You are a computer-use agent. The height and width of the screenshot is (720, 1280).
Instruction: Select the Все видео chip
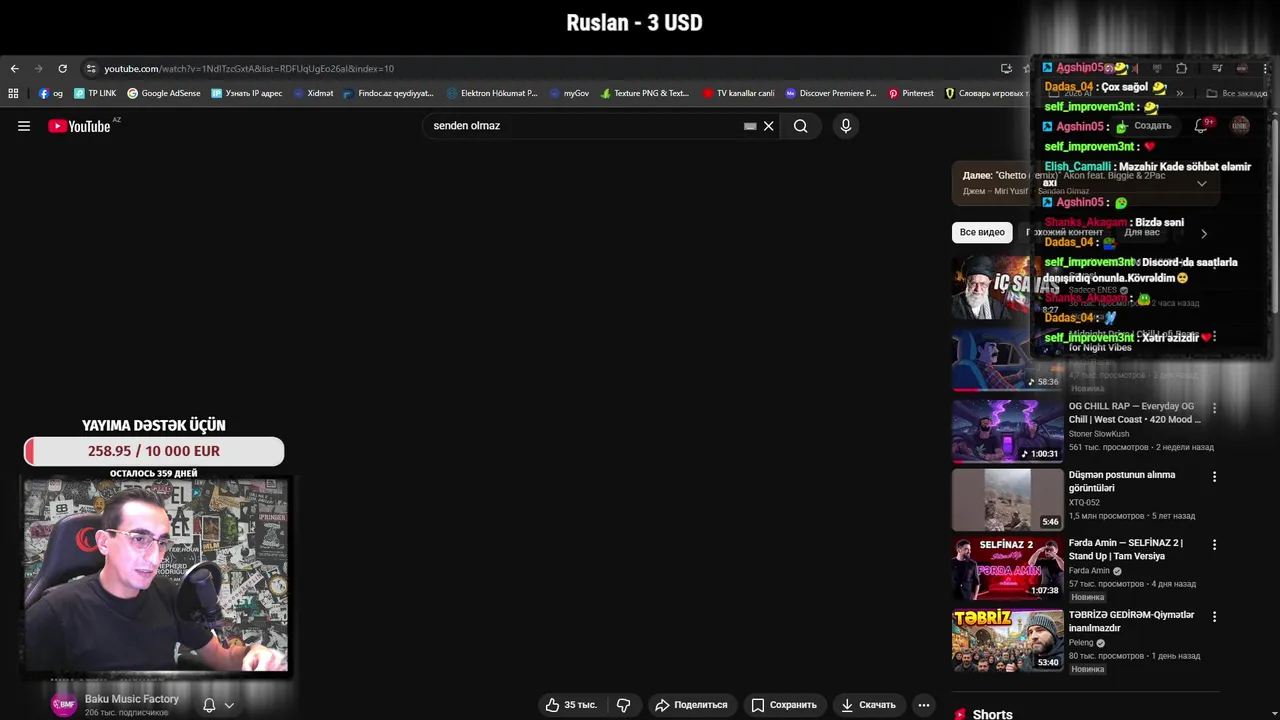point(982,232)
